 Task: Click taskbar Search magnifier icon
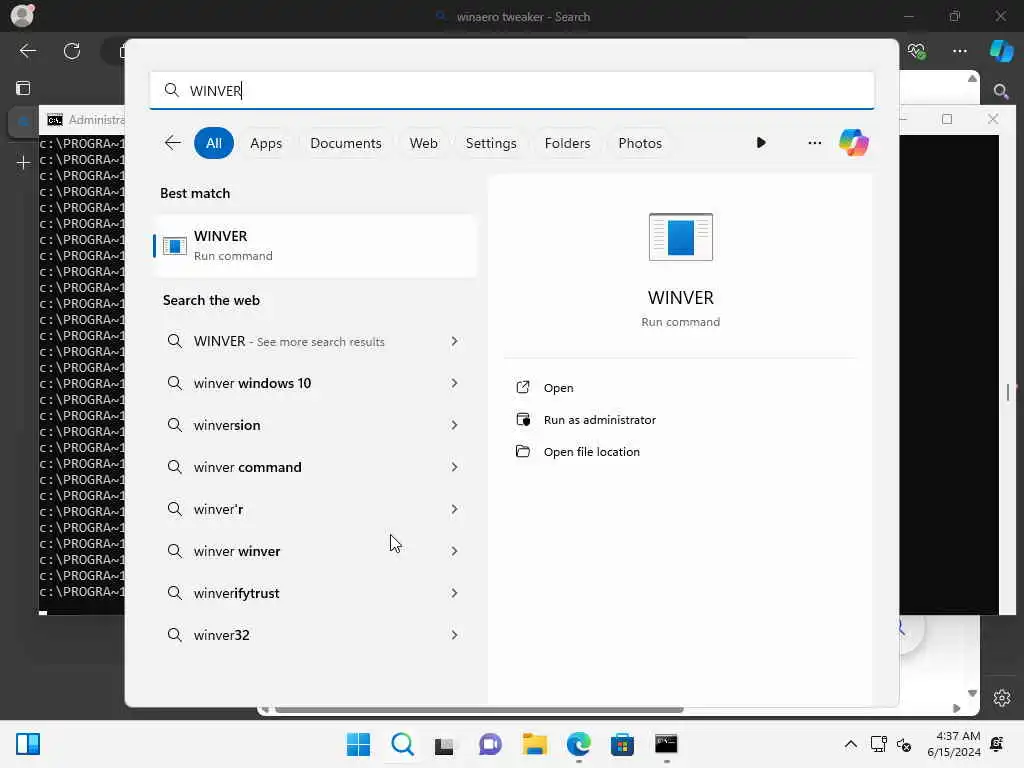pos(402,744)
